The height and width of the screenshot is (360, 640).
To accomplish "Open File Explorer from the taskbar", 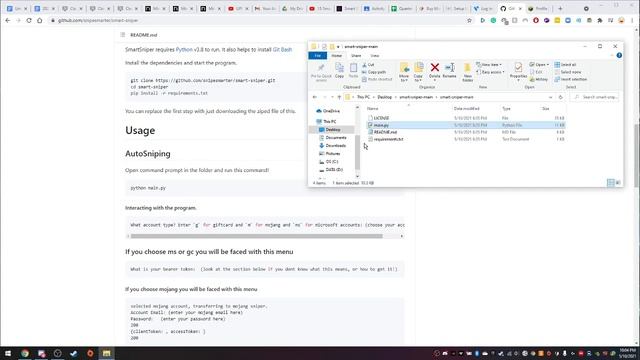I will (x=107, y=353).
